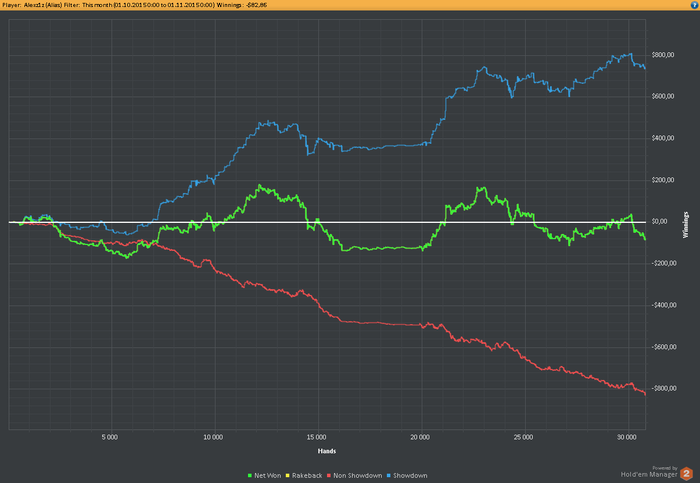Click the '20 000' hands axis label
The width and height of the screenshot is (700, 483).
(420, 437)
